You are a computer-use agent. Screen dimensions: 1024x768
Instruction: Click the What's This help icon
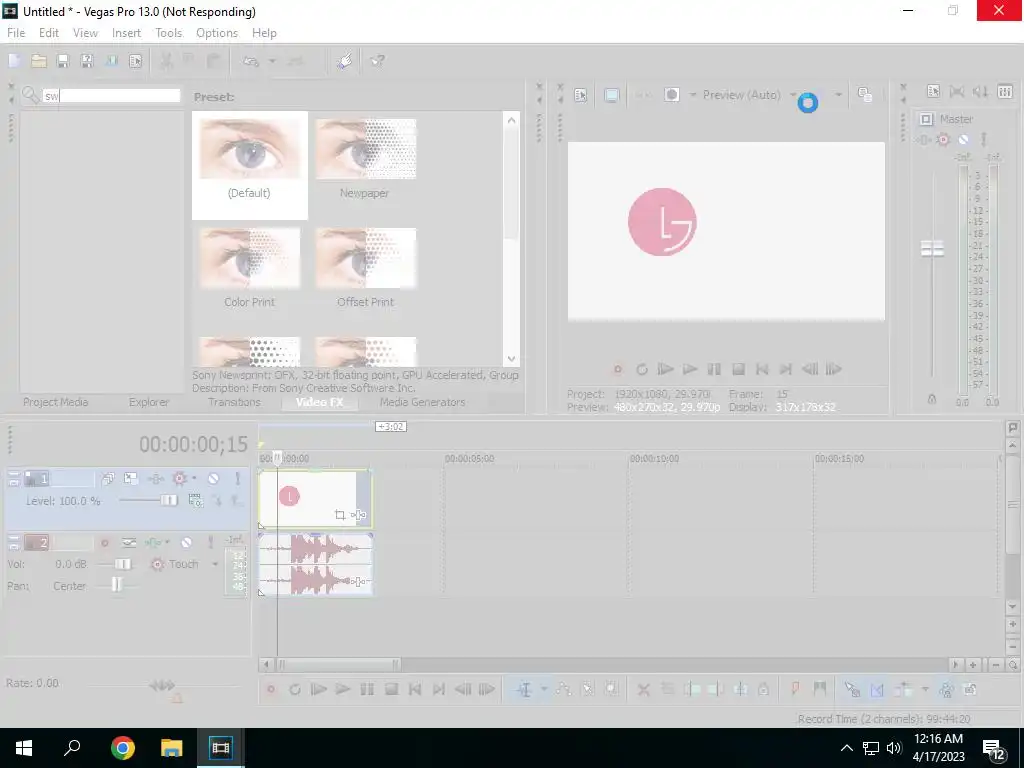point(377,61)
